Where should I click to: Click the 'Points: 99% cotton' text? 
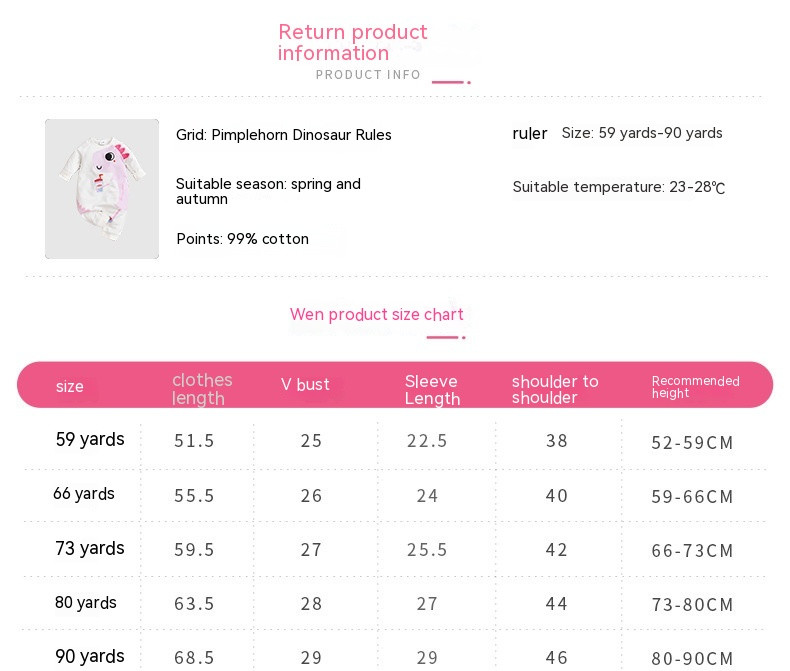[242, 239]
